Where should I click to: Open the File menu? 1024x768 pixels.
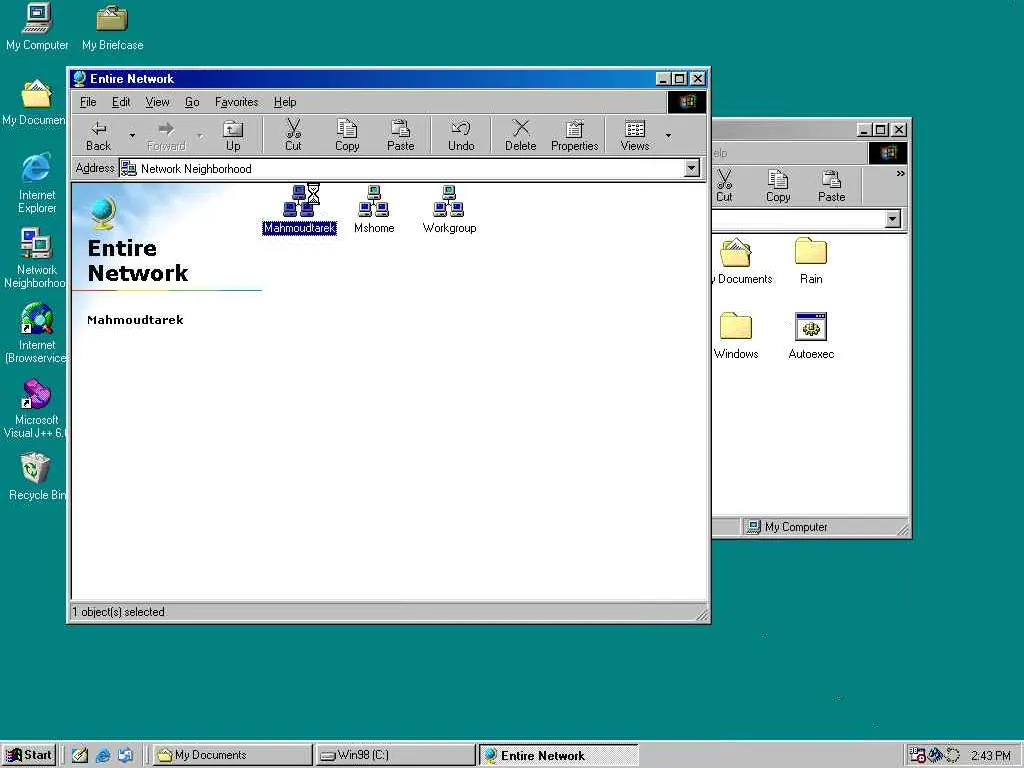[88, 102]
